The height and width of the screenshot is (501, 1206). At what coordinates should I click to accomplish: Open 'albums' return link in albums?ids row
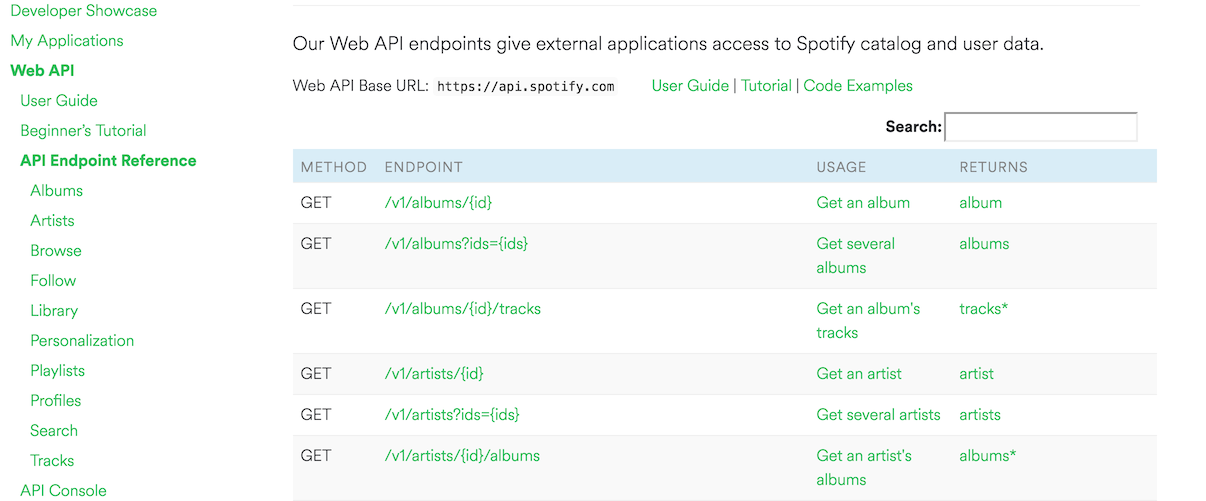[x=984, y=244]
